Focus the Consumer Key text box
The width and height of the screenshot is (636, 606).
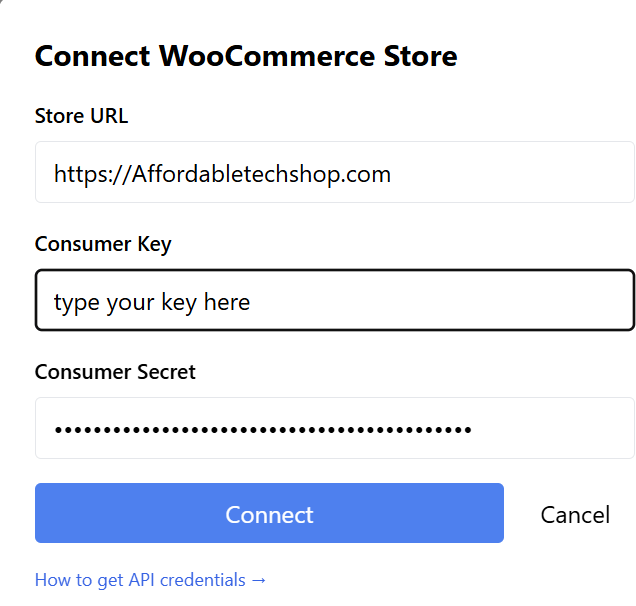334,300
